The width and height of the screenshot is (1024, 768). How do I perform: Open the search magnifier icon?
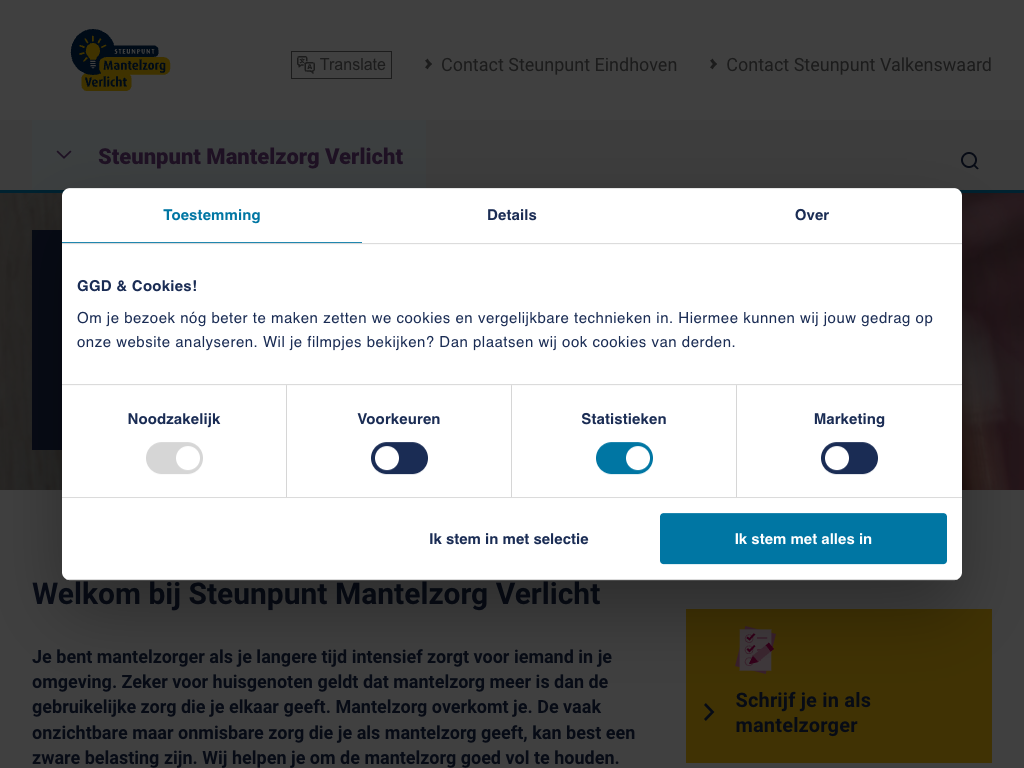[969, 161]
